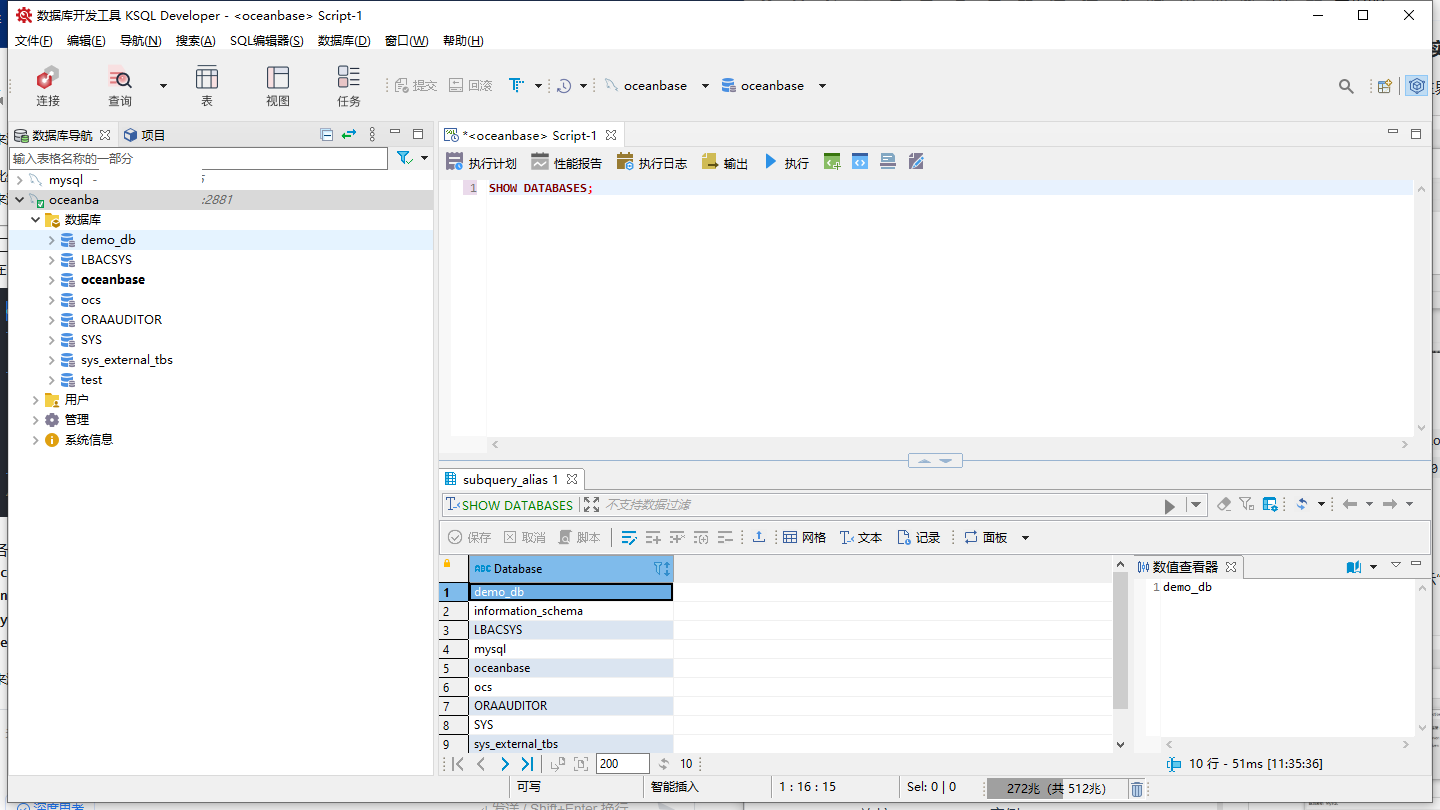Open the SQL编辑器 menu
Screen dimensions: 1440x810
266,41
